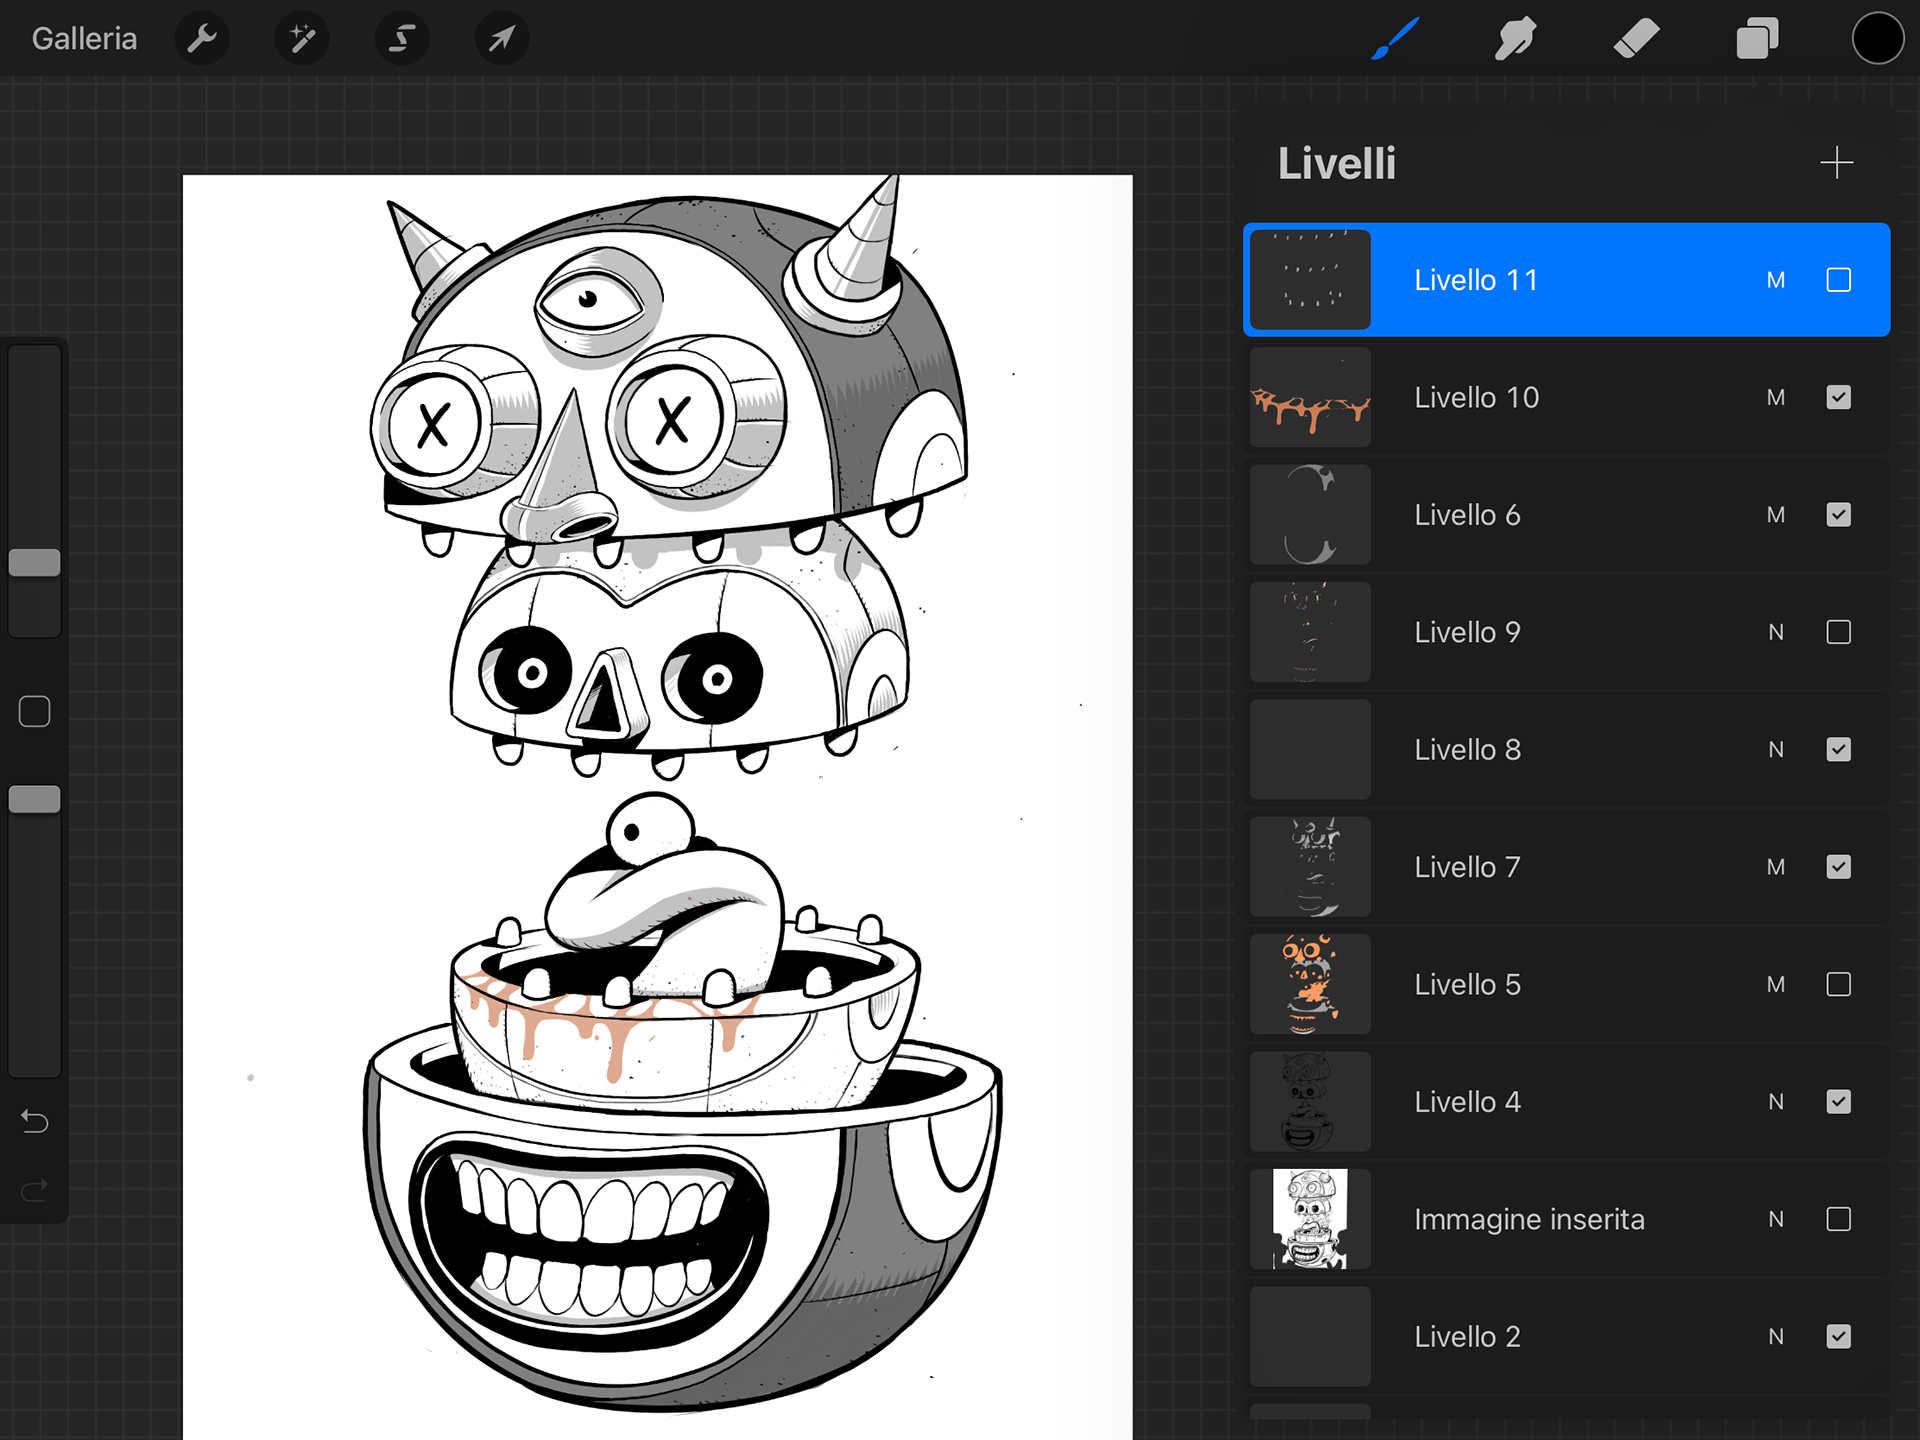Viewport: 1920px width, 1440px height.
Task: Open blend mode of Livello 6
Action: tap(1775, 515)
